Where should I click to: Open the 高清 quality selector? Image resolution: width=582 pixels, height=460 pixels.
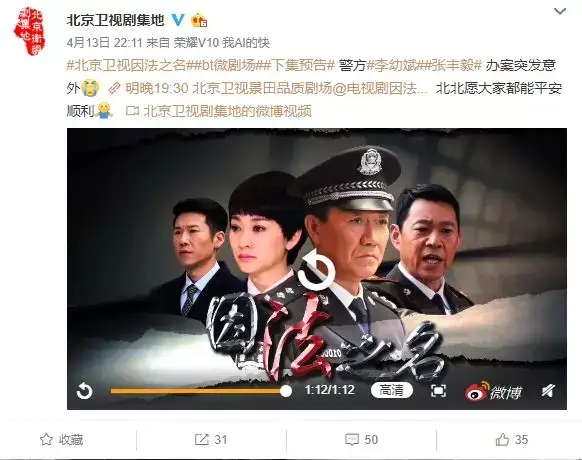392,390
